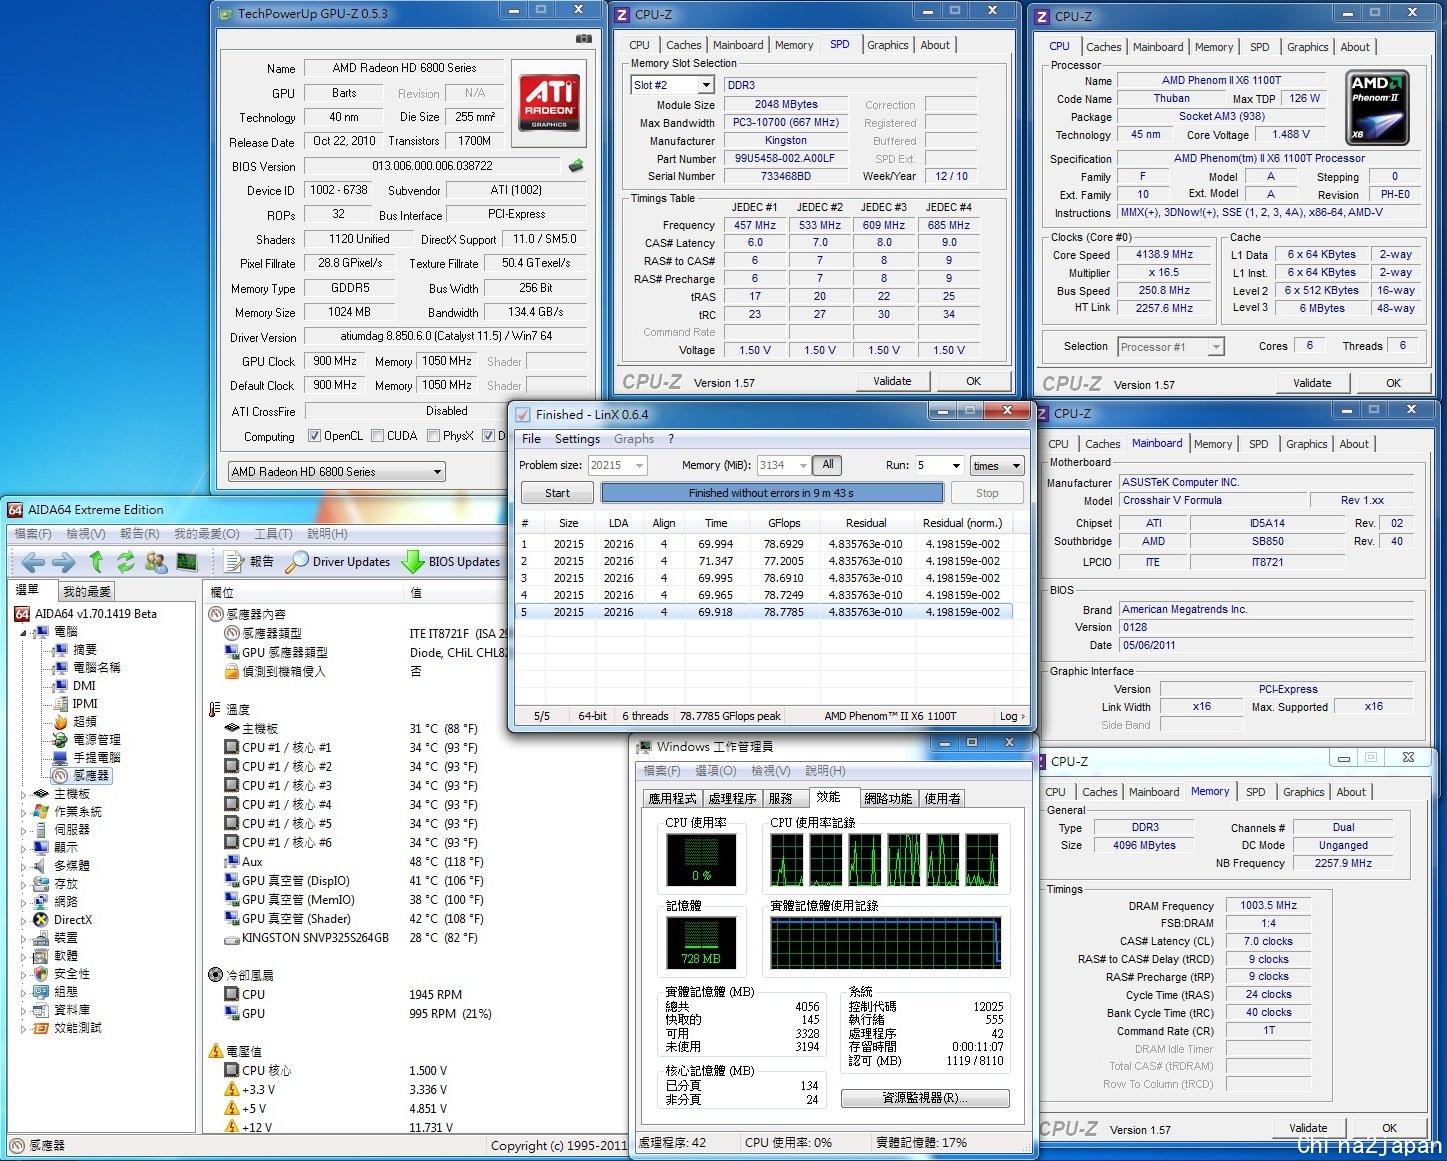Click the AMD Phenom II logo in CPU-Z
This screenshot has width=1447, height=1161.
click(x=1378, y=105)
